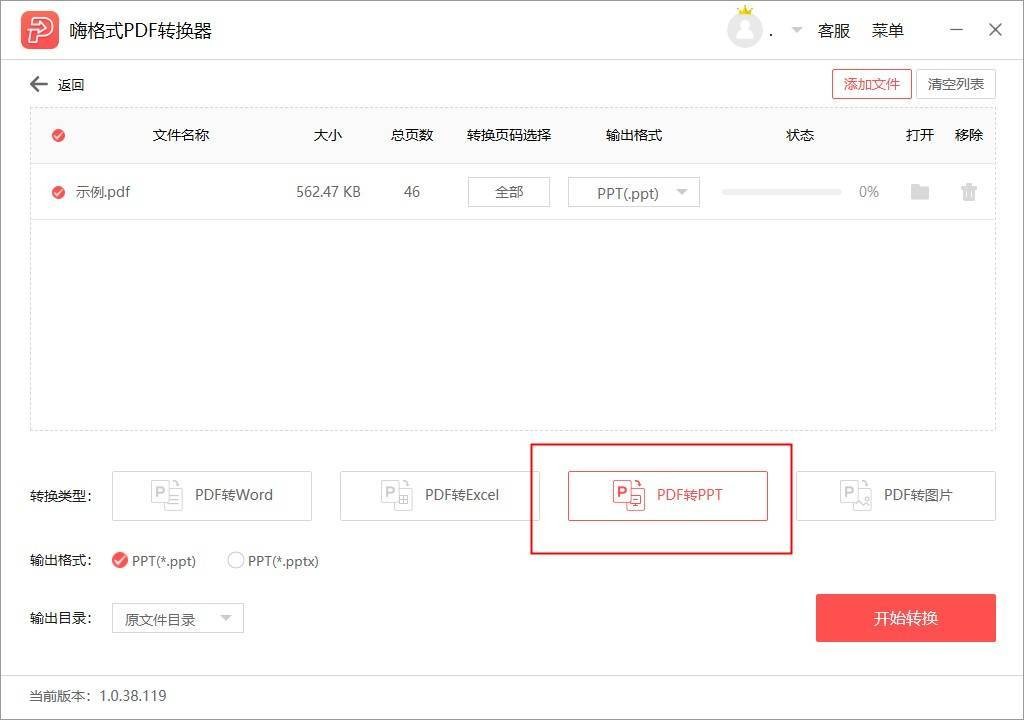Close the converter window
Viewport: 1024px width, 720px height.
point(995,29)
